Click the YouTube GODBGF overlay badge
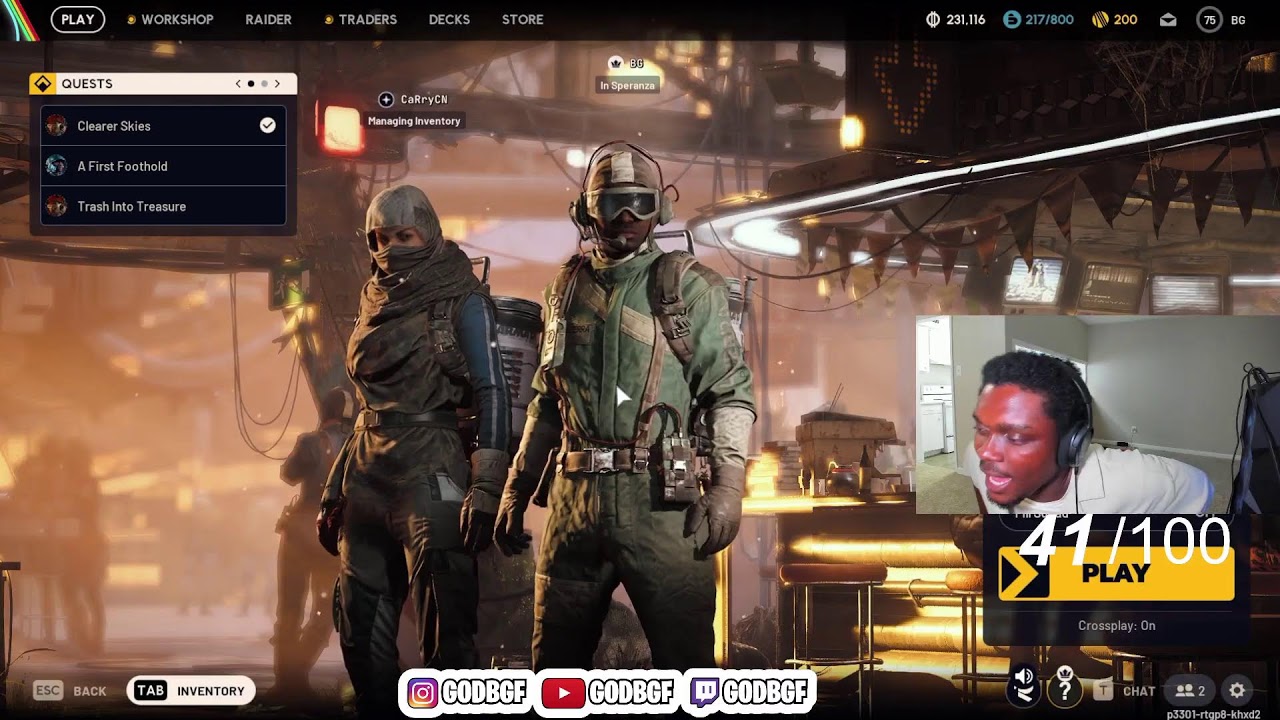The height and width of the screenshot is (720, 1280). coord(608,692)
